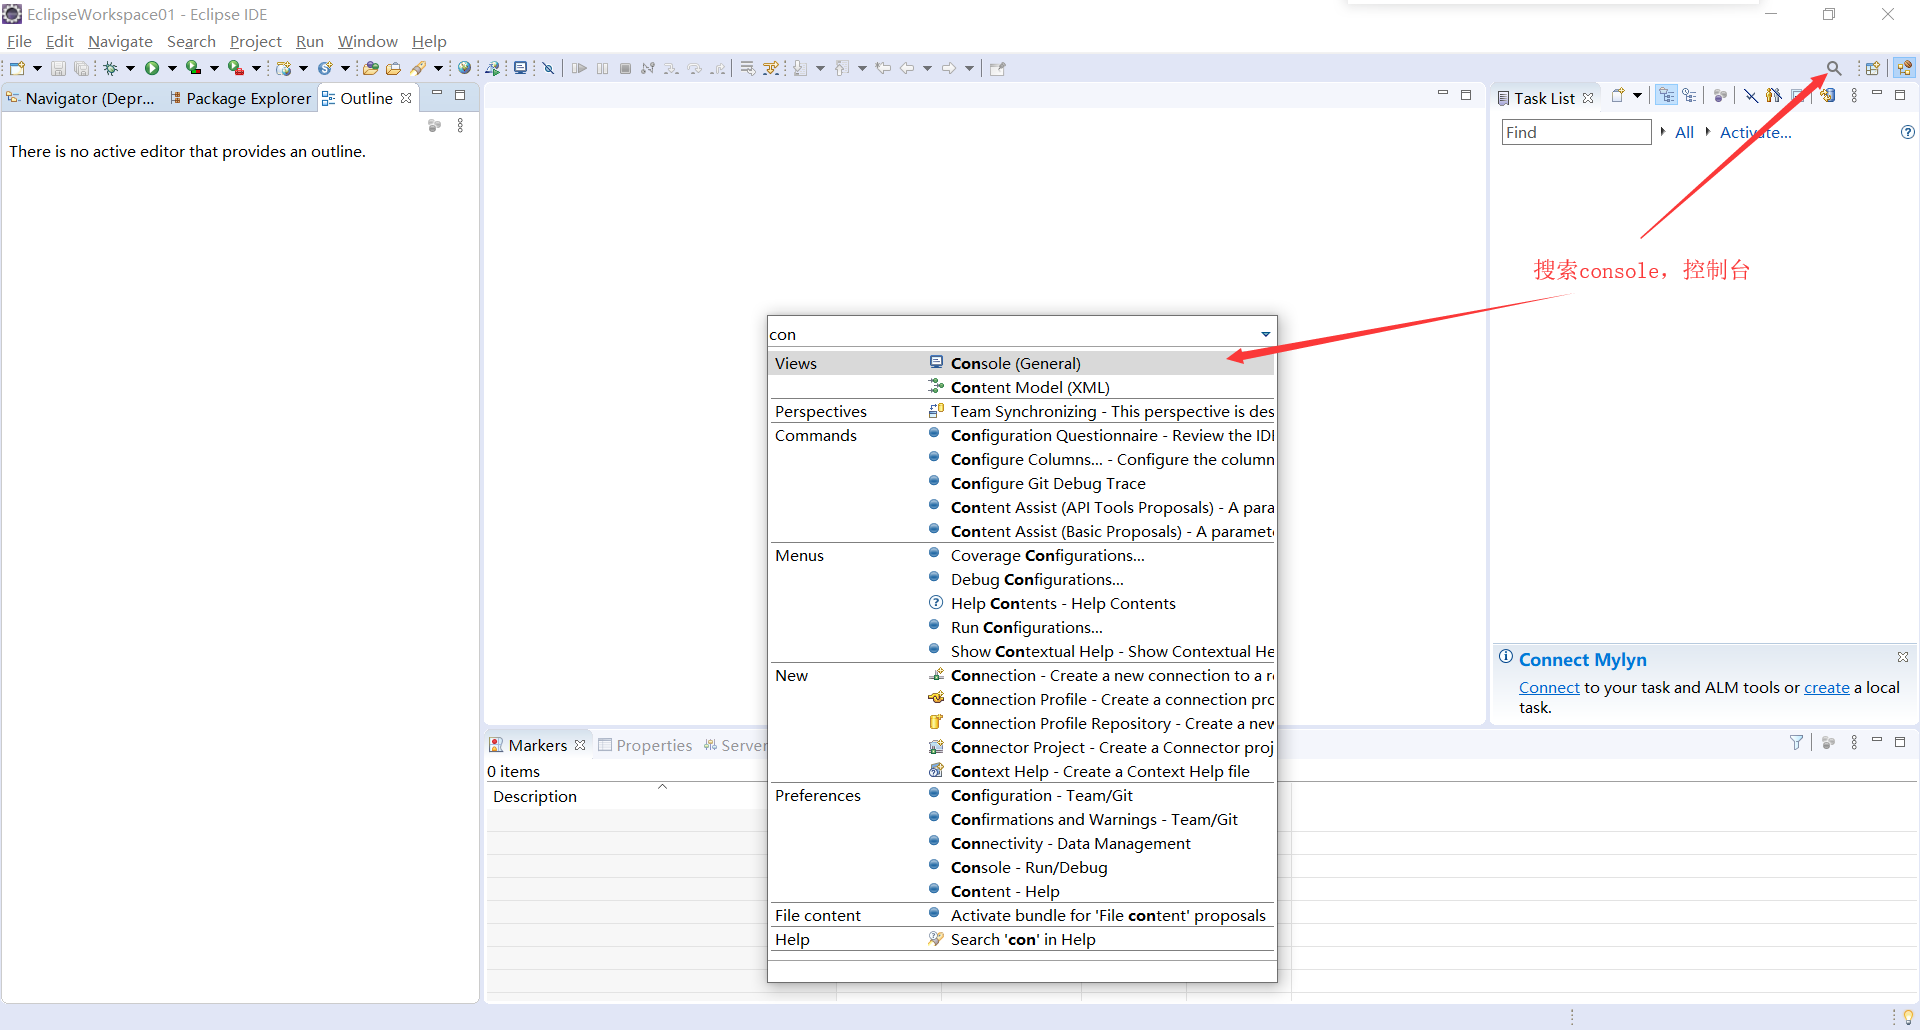Expand the Run button dropdown arrow

point(172,68)
